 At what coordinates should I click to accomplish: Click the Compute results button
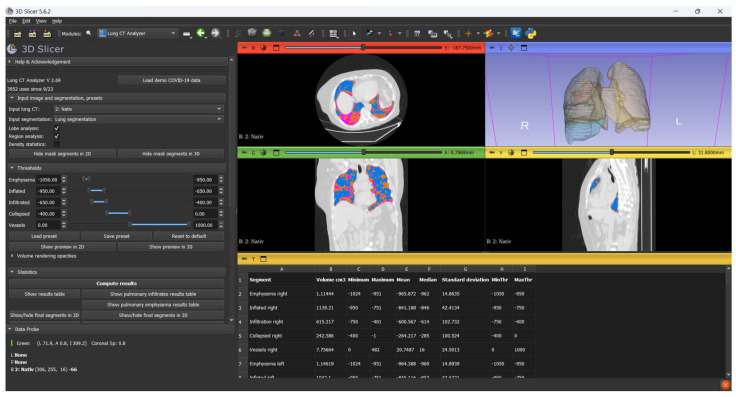coord(116,283)
